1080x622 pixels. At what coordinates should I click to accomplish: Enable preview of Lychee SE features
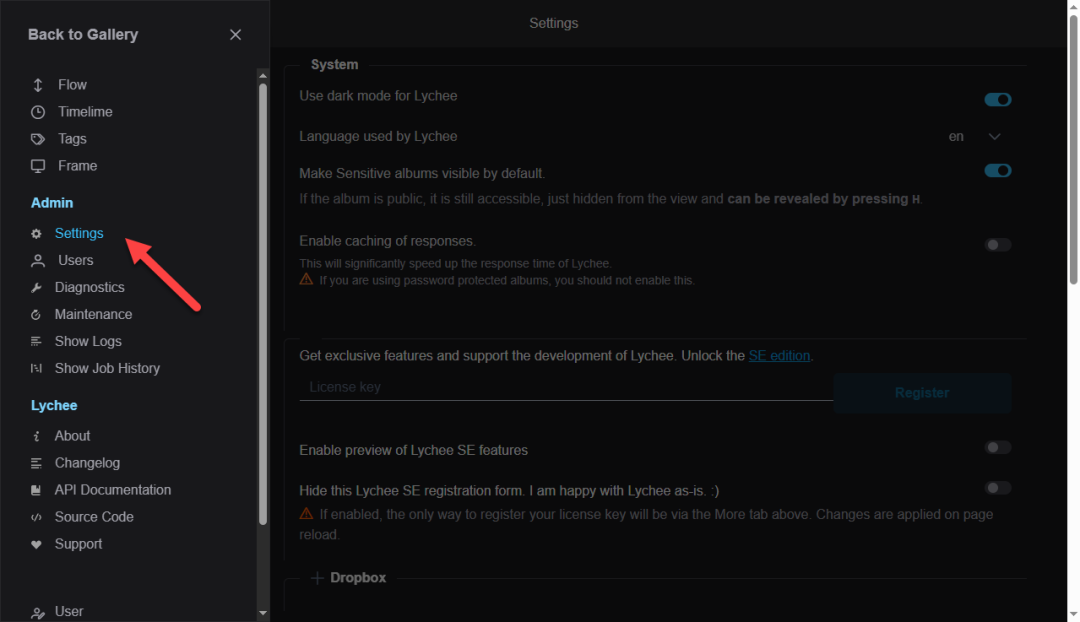[x=997, y=448]
